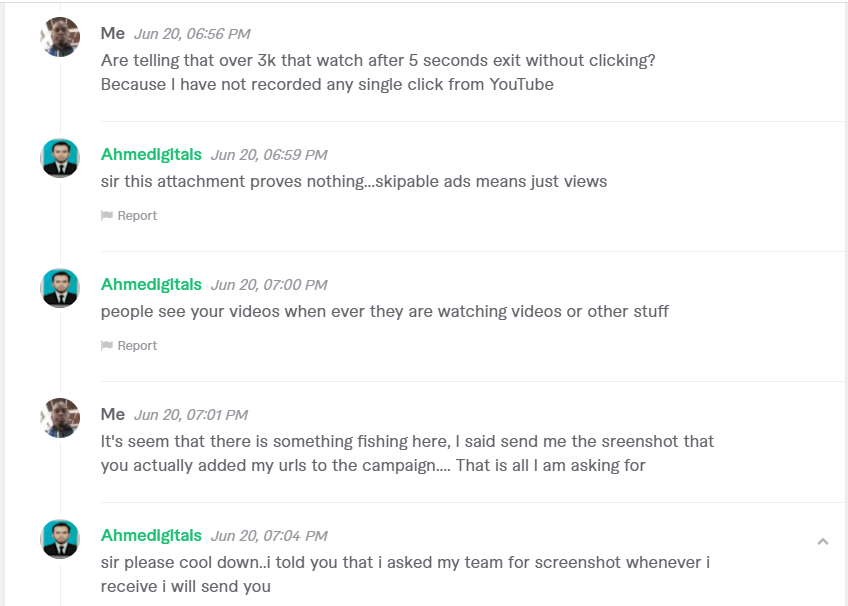Open Ahmedigitals avatar on the 06:59 PM message
848x606 pixels.
pyautogui.click(x=60, y=158)
